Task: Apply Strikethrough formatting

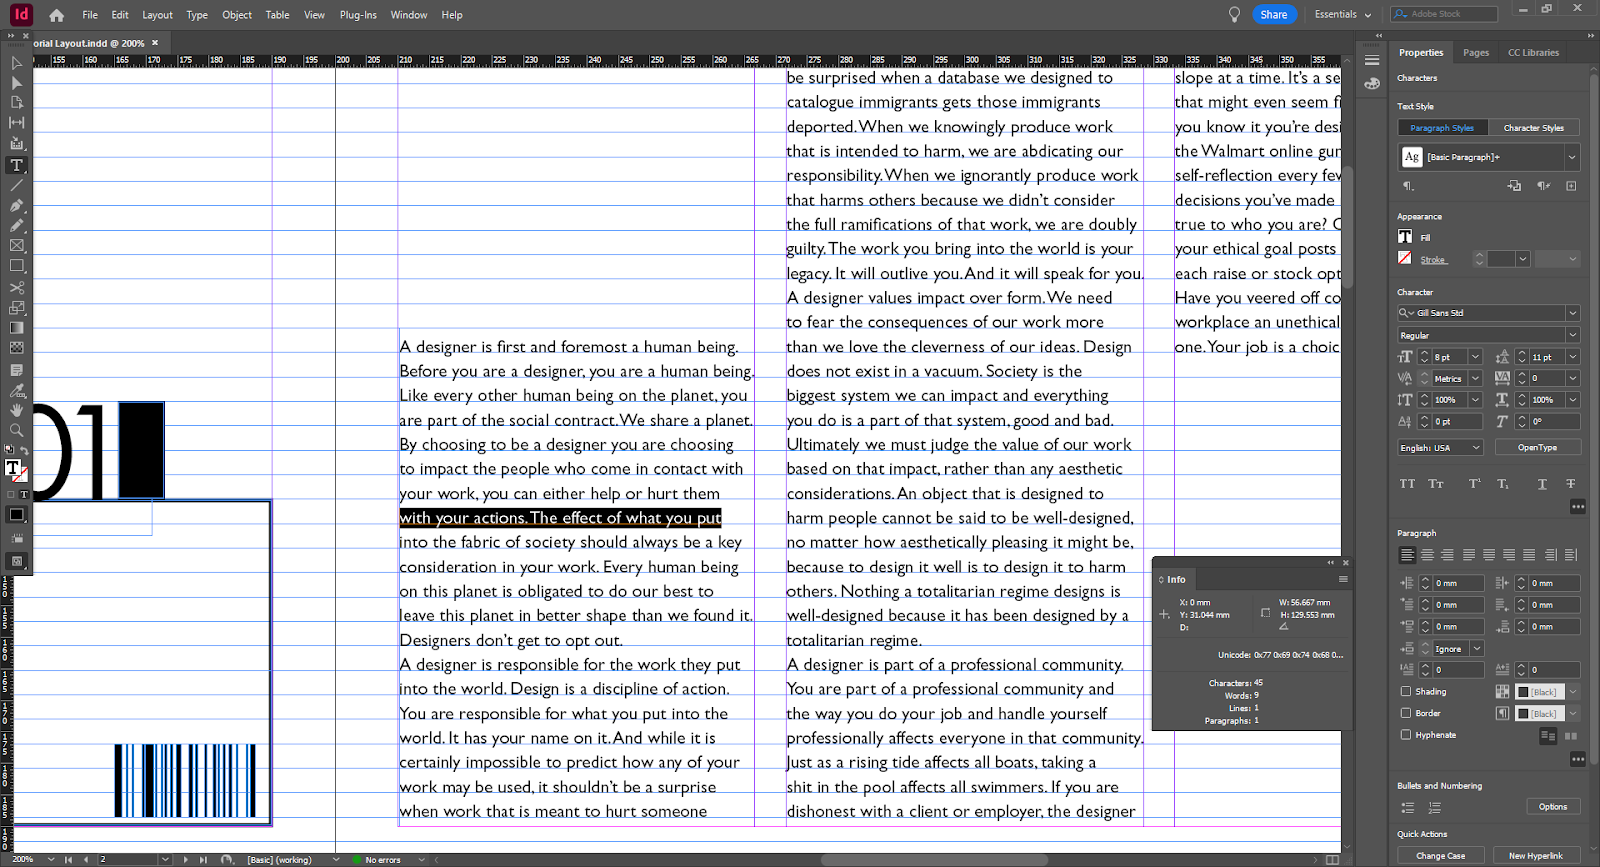Action: click(x=1571, y=484)
